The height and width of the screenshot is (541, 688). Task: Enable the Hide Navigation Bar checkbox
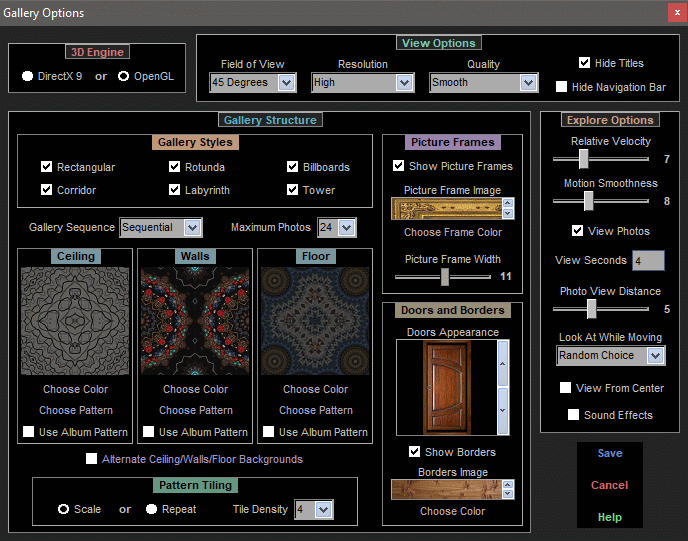562,87
